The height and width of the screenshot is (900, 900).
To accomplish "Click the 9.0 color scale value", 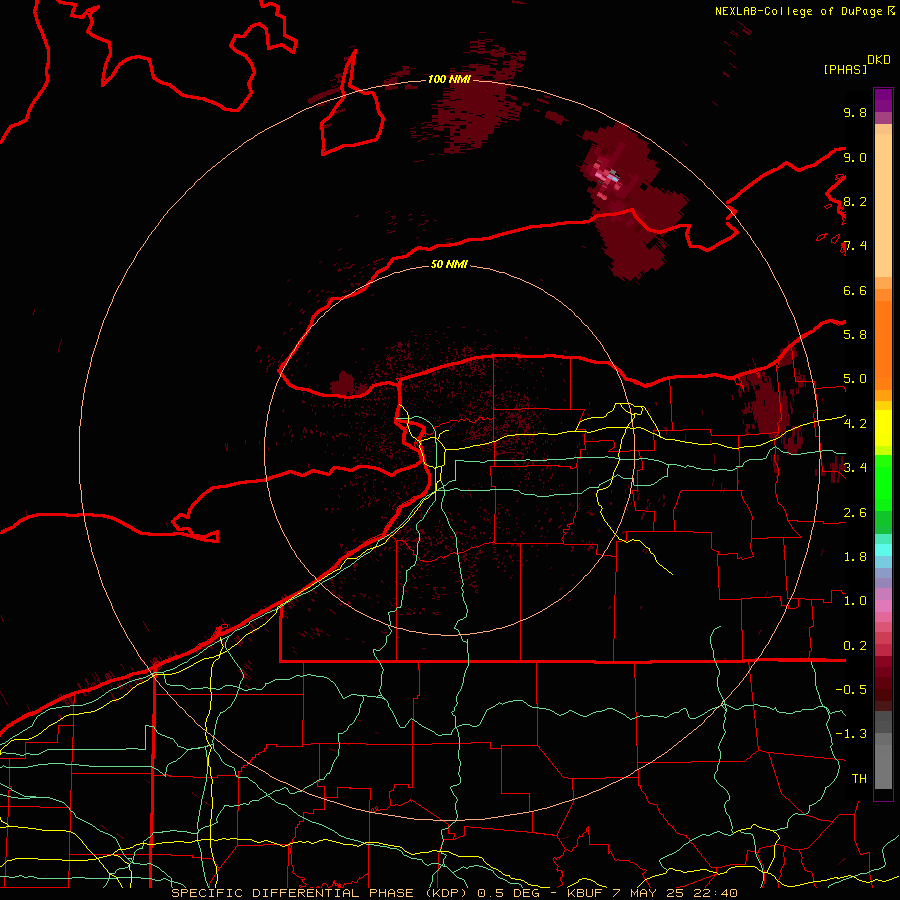I will pyautogui.click(x=855, y=157).
